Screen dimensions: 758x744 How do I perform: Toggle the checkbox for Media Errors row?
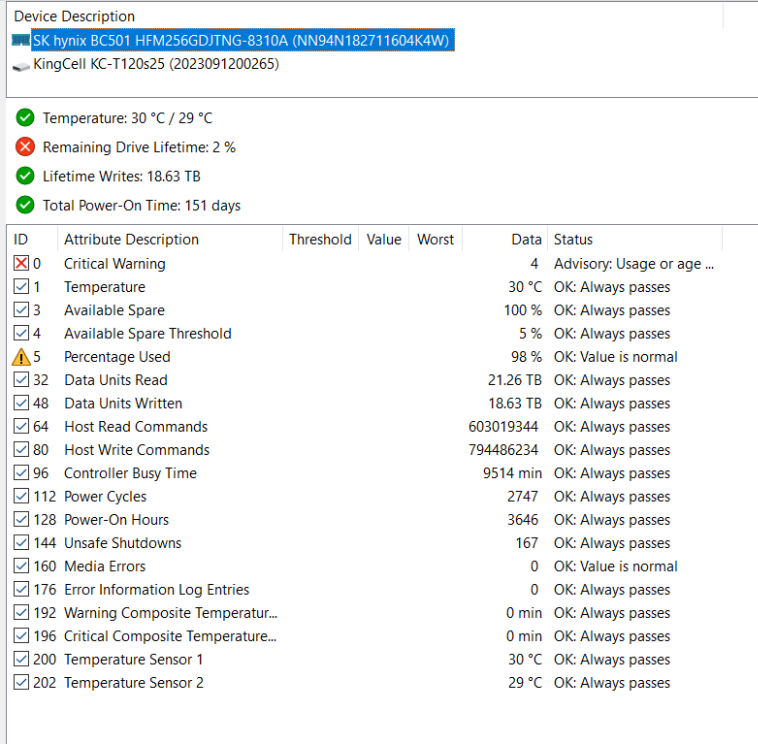tap(21, 566)
